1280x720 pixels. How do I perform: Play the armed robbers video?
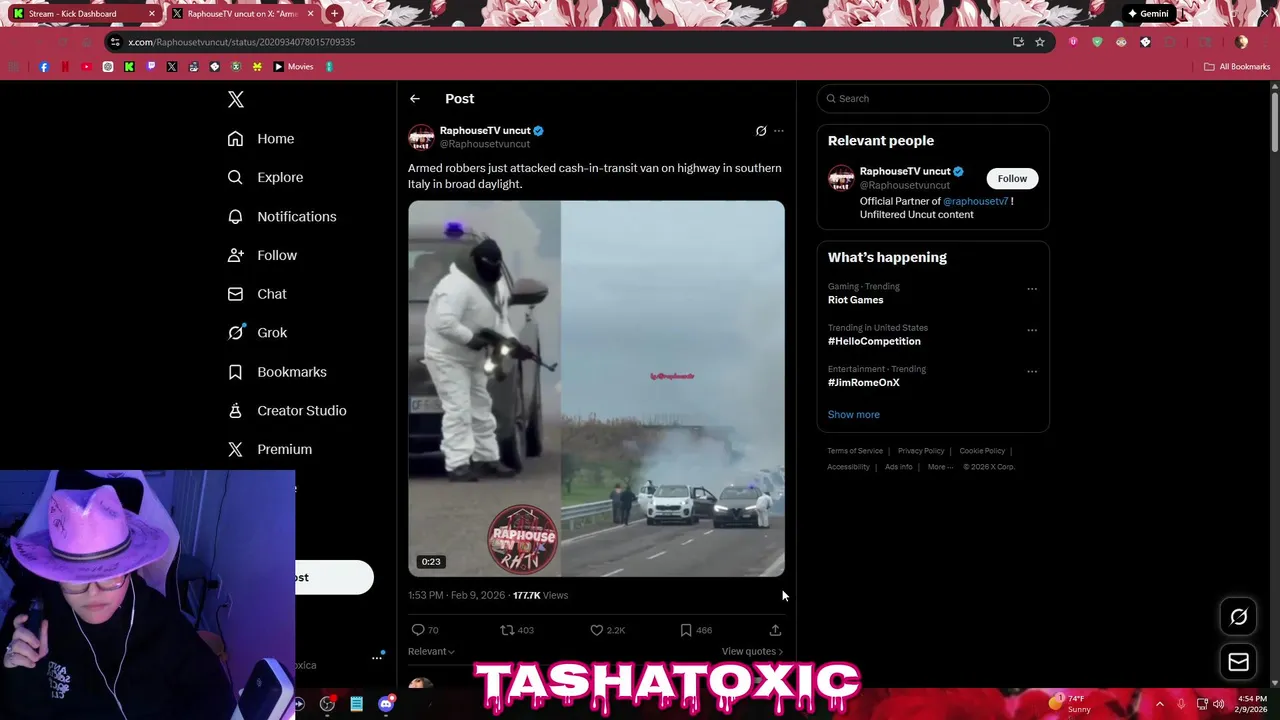click(x=596, y=388)
